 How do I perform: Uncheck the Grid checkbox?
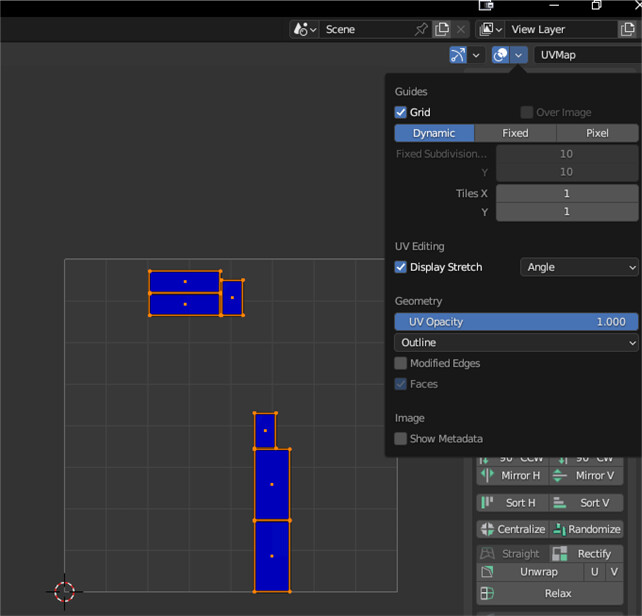tap(401, 112)
